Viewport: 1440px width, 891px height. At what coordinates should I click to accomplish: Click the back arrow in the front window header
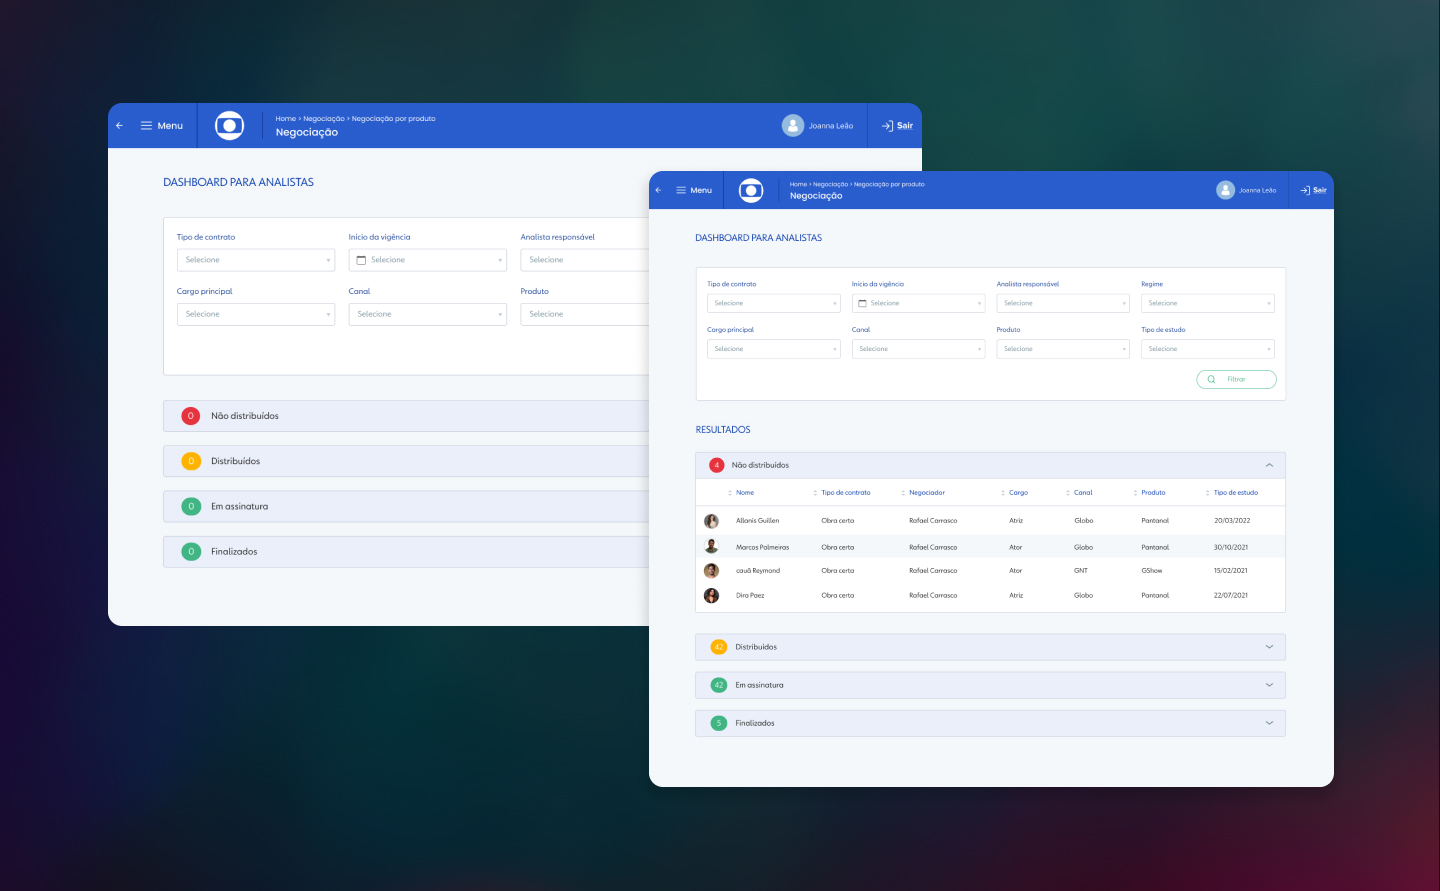pos(658,190)
